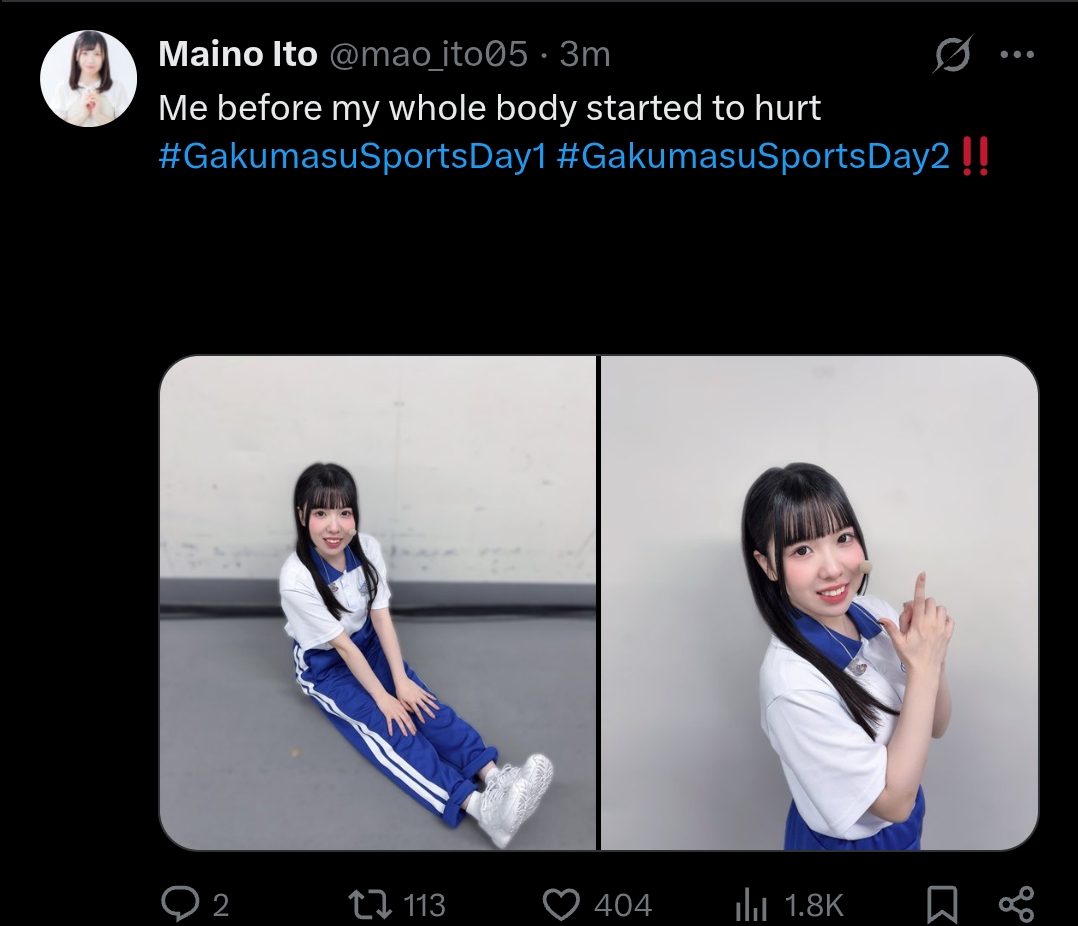Open Maino Ito's profile picture
The width and height of the screenshot is (1078, 926).
pyautogui.click(x=88, y=78)
